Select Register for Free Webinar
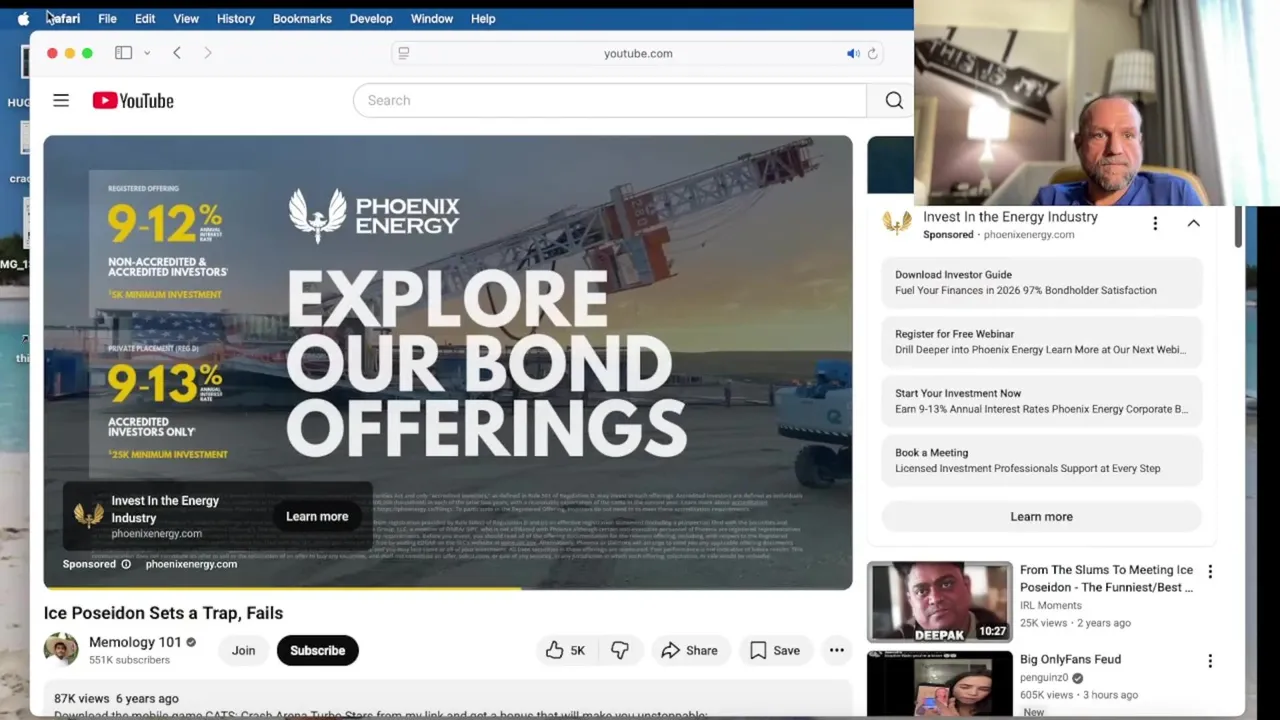1280x720 pixels. [1041, 341]
